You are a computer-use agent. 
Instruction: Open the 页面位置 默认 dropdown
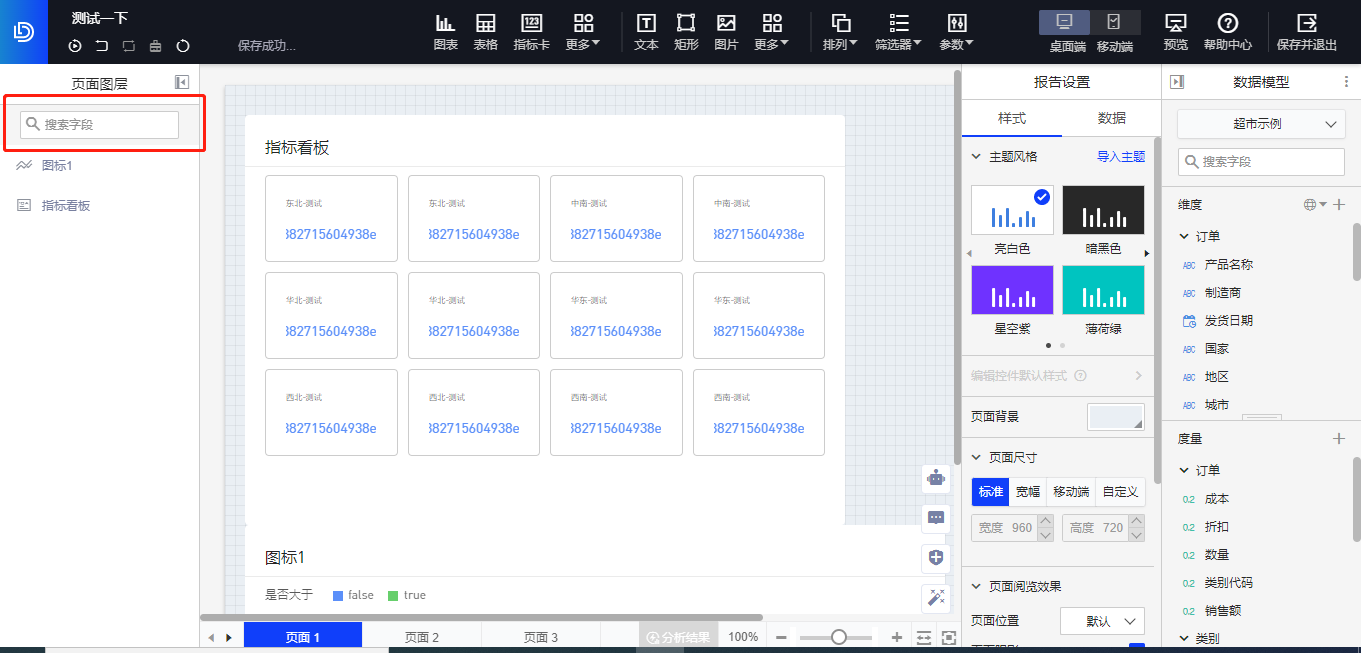click(1102, 621)
